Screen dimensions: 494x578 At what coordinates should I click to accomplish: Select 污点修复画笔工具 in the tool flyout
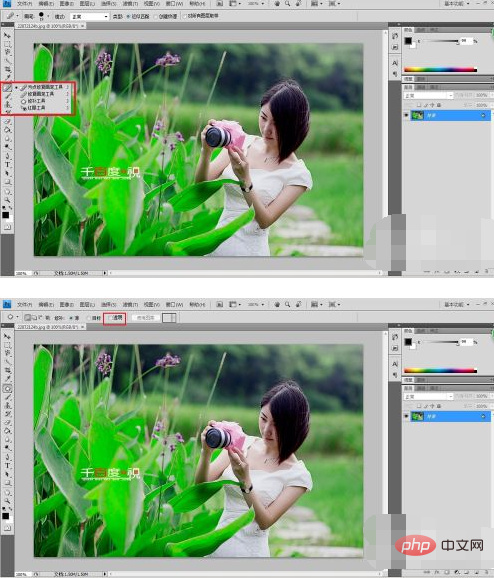click(x=41, y=87)
